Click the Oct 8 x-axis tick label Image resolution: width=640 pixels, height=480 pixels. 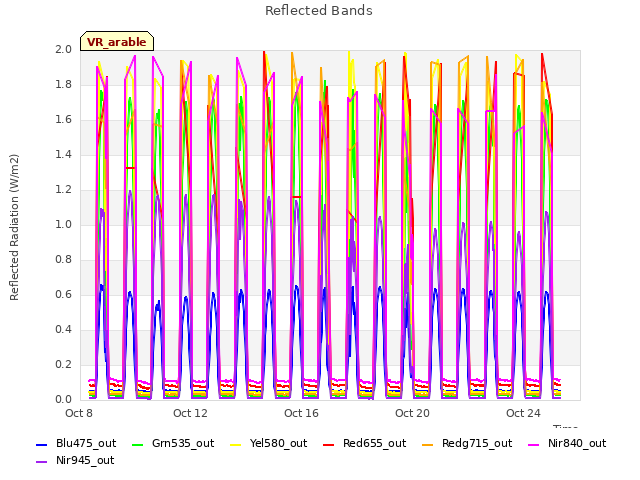pos(79,413)
